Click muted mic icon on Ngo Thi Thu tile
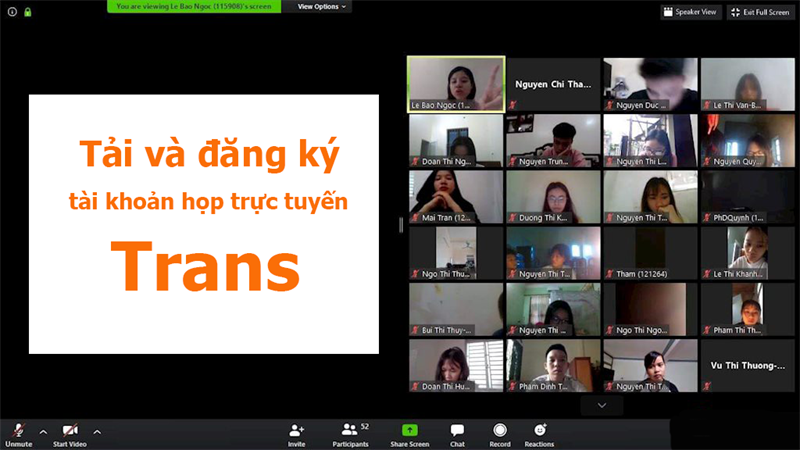Viewport: 800px width, 450px height. pyautogui.click(x=415, y=274)
